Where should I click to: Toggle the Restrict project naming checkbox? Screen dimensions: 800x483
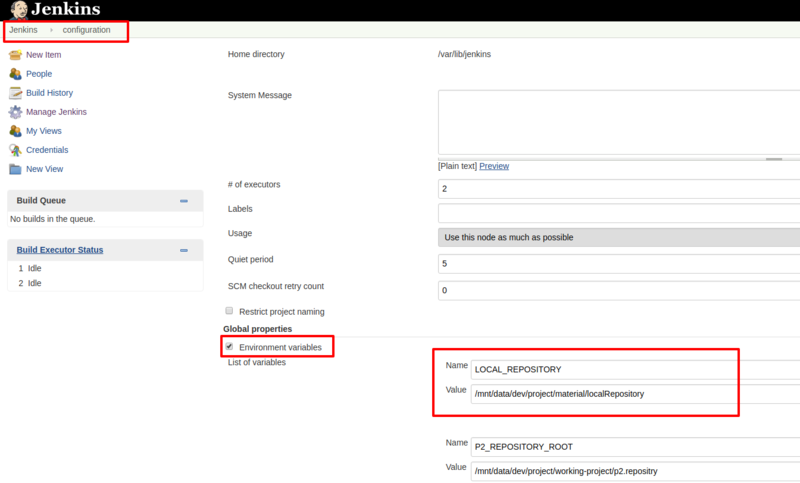click(x=230, y=311)
